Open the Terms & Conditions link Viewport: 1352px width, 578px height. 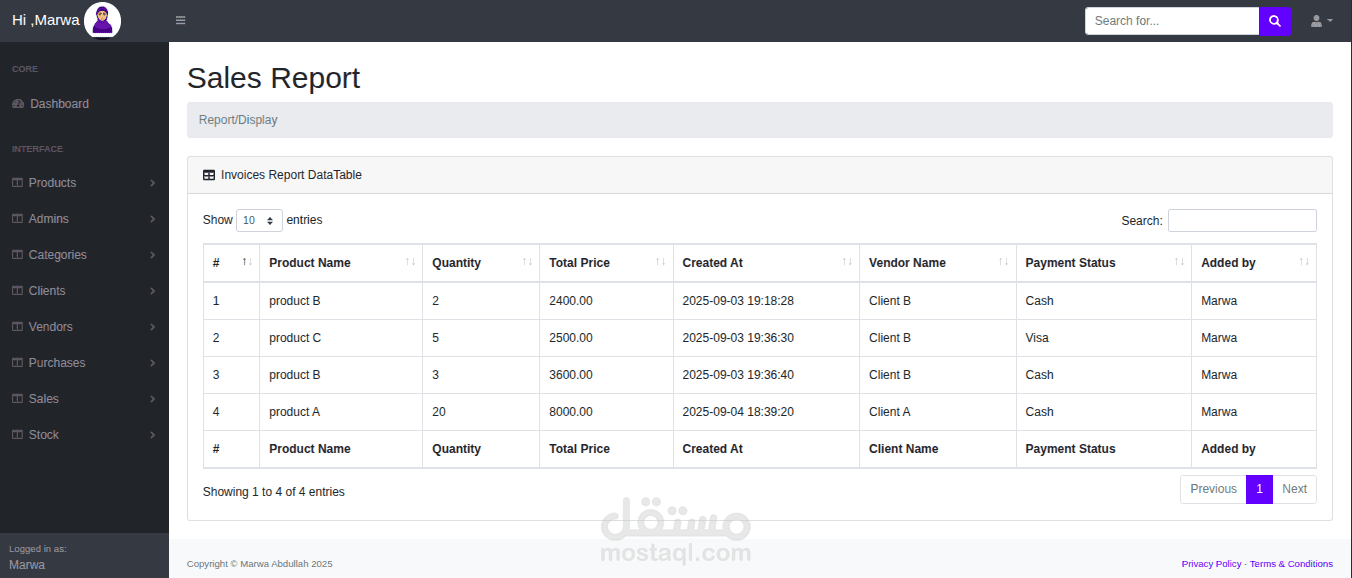click(x=1291, y=564)
